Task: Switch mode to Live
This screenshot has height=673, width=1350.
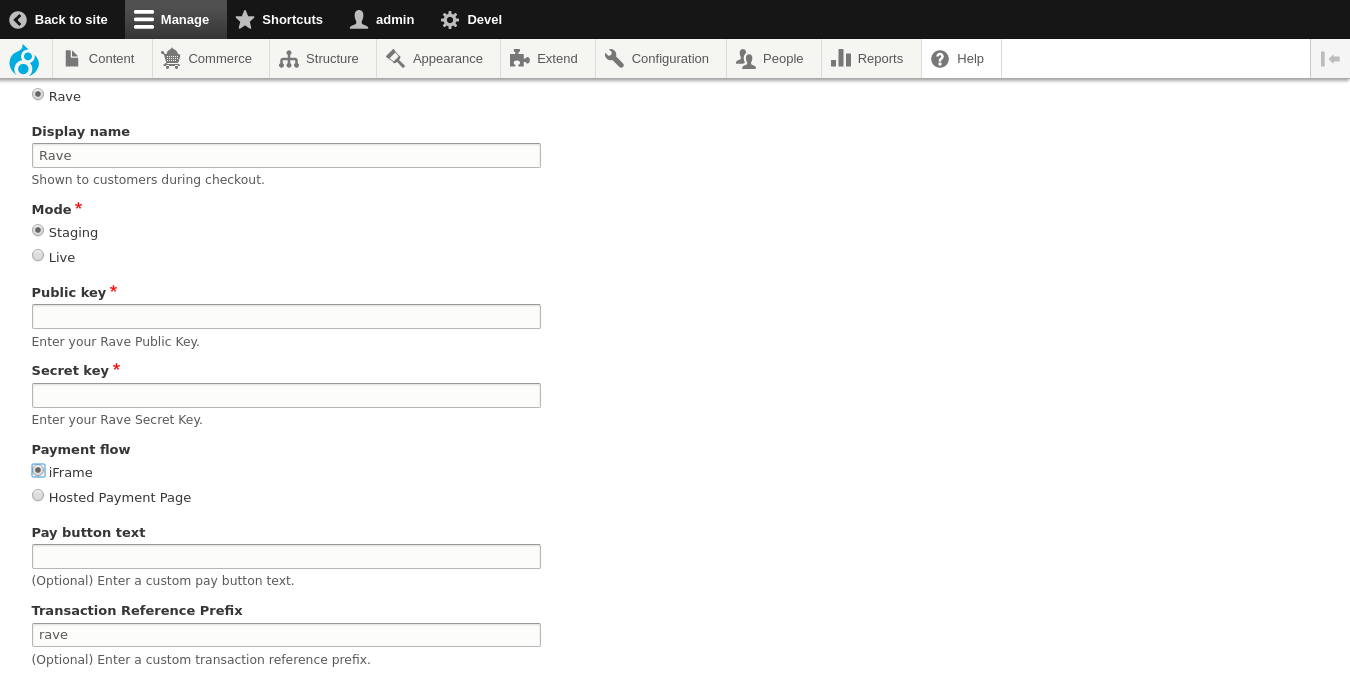Action: point(38,255)
